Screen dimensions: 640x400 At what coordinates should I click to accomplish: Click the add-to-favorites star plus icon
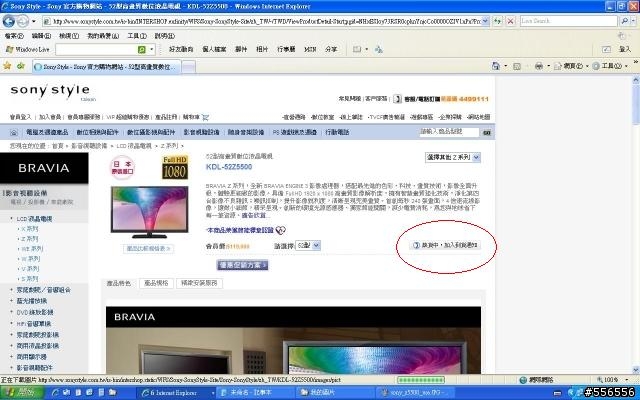21,66
